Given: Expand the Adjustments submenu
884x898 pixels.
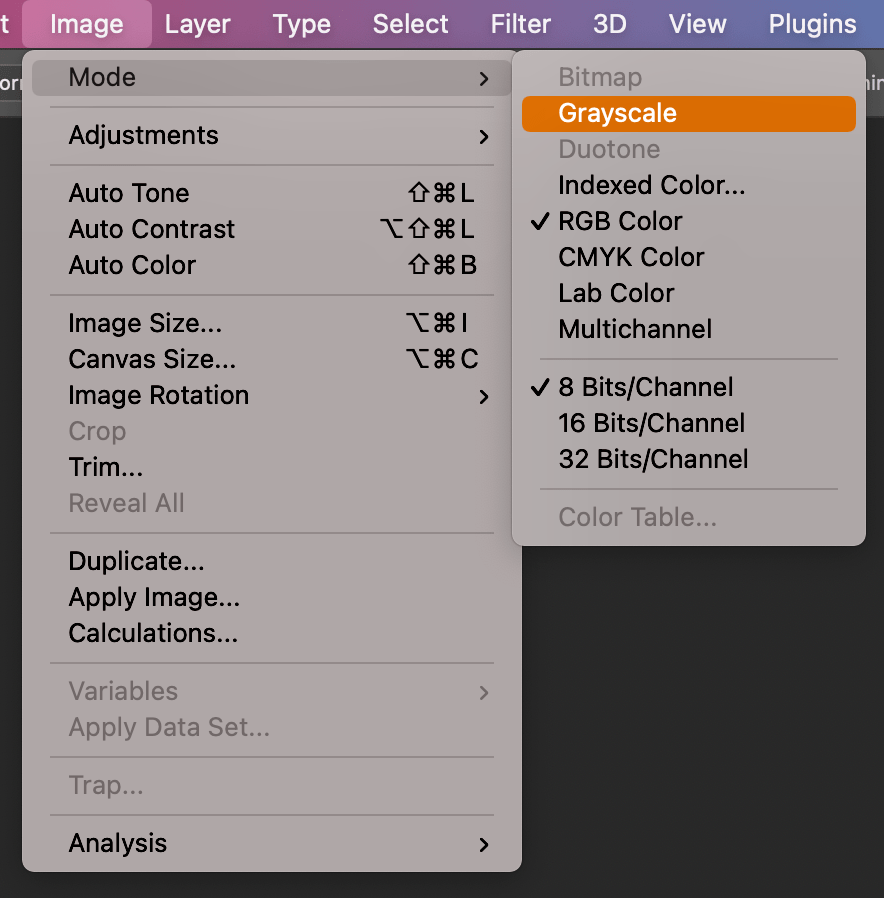Looking at the screenshot, I should pos(143,135).
